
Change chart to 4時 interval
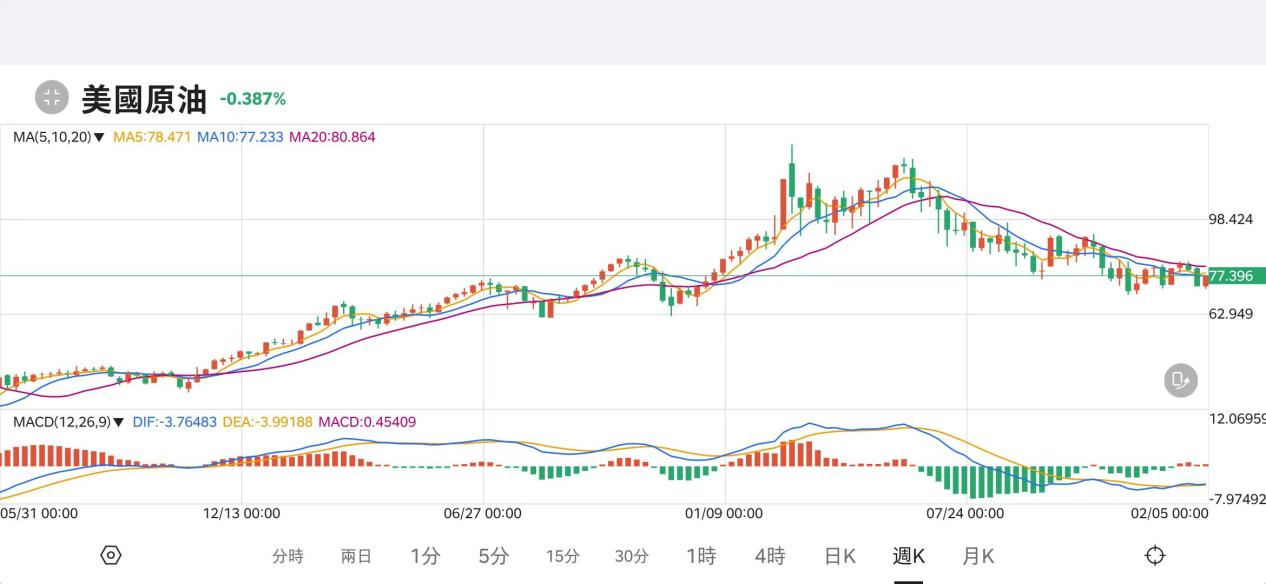tap(769, 556)
